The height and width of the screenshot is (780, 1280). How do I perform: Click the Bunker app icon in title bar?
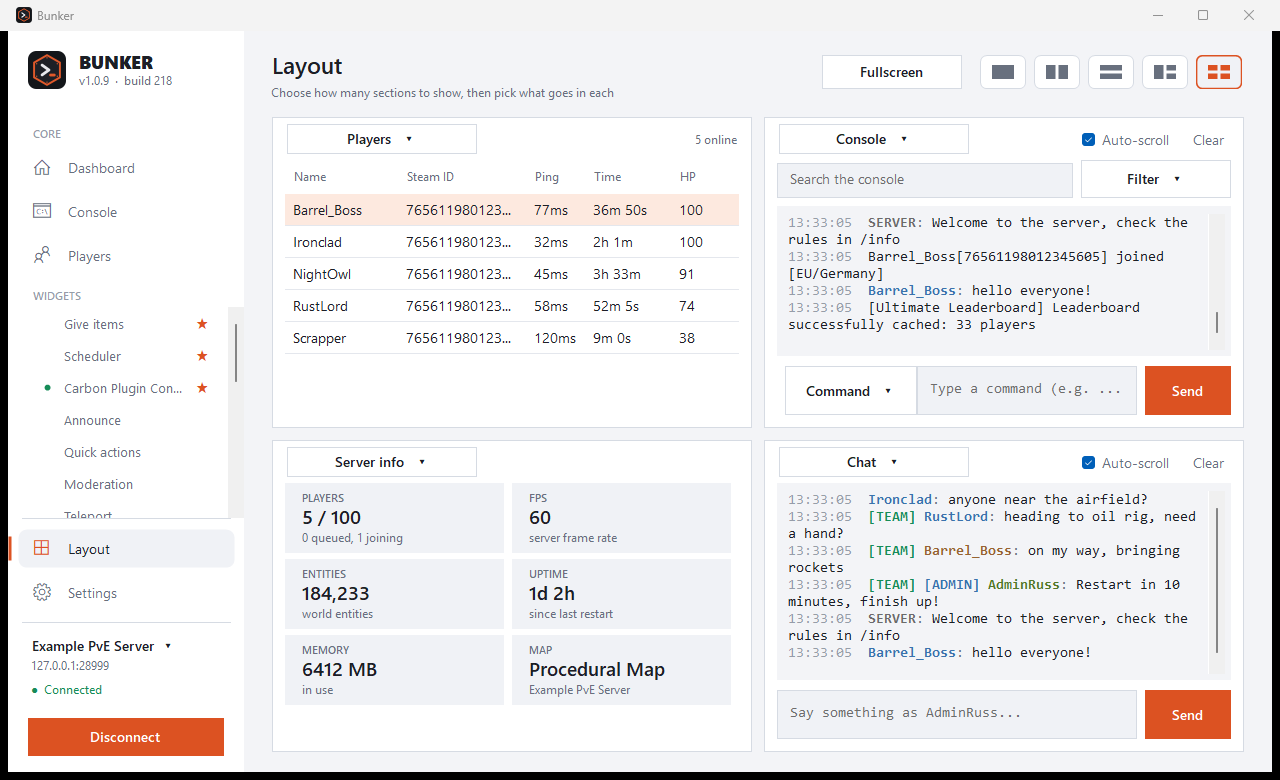pyautogui.click(x=24, y=15)
